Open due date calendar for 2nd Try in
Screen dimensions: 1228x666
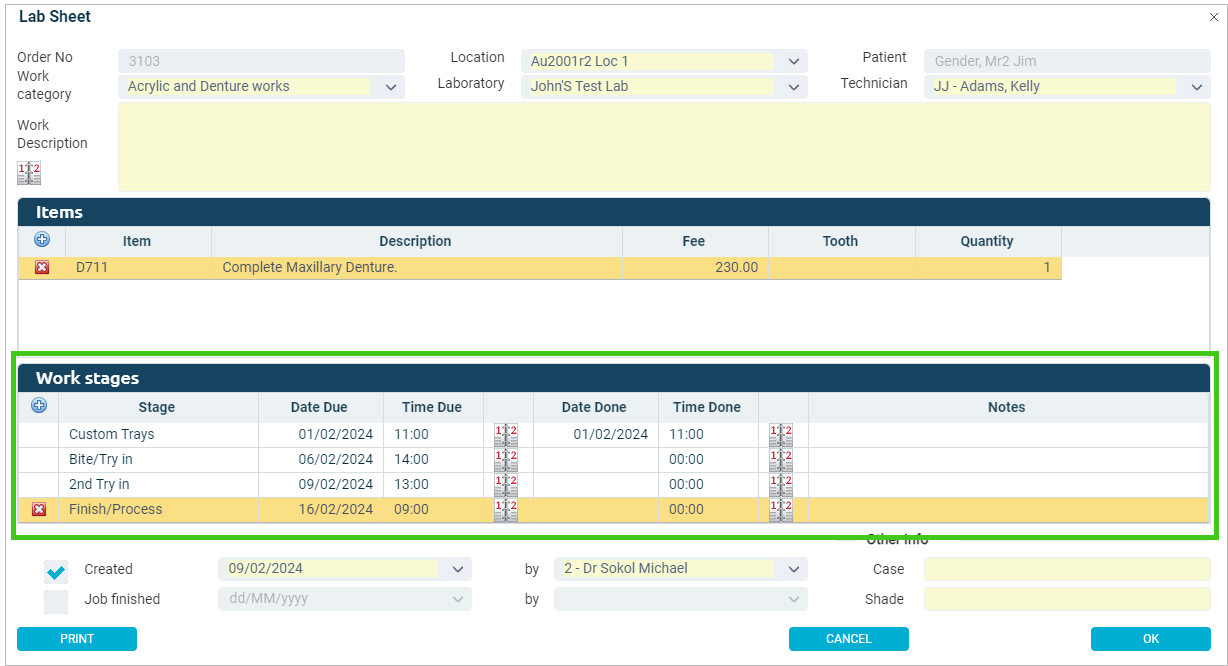pyautogui.click(x=506, y=485)
